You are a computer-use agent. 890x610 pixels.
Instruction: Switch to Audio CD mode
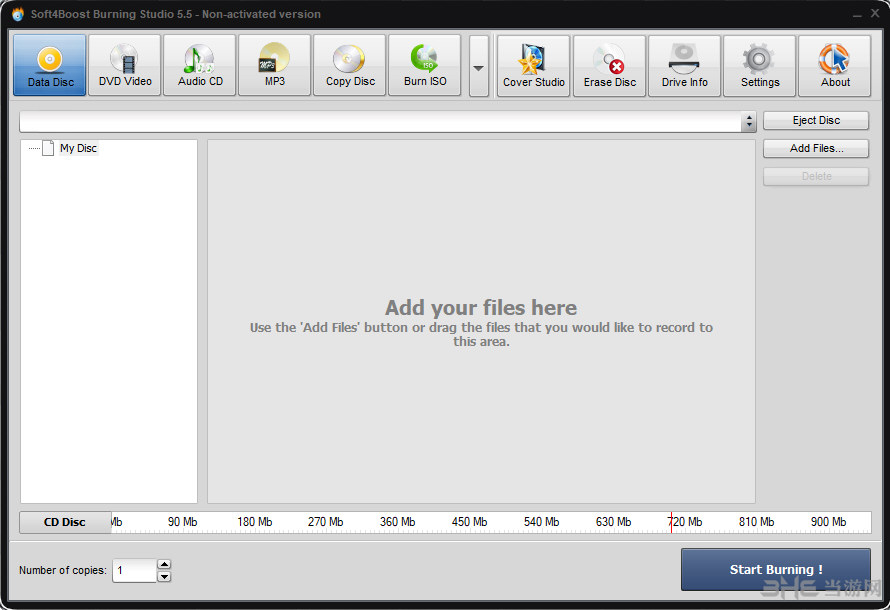200,65
